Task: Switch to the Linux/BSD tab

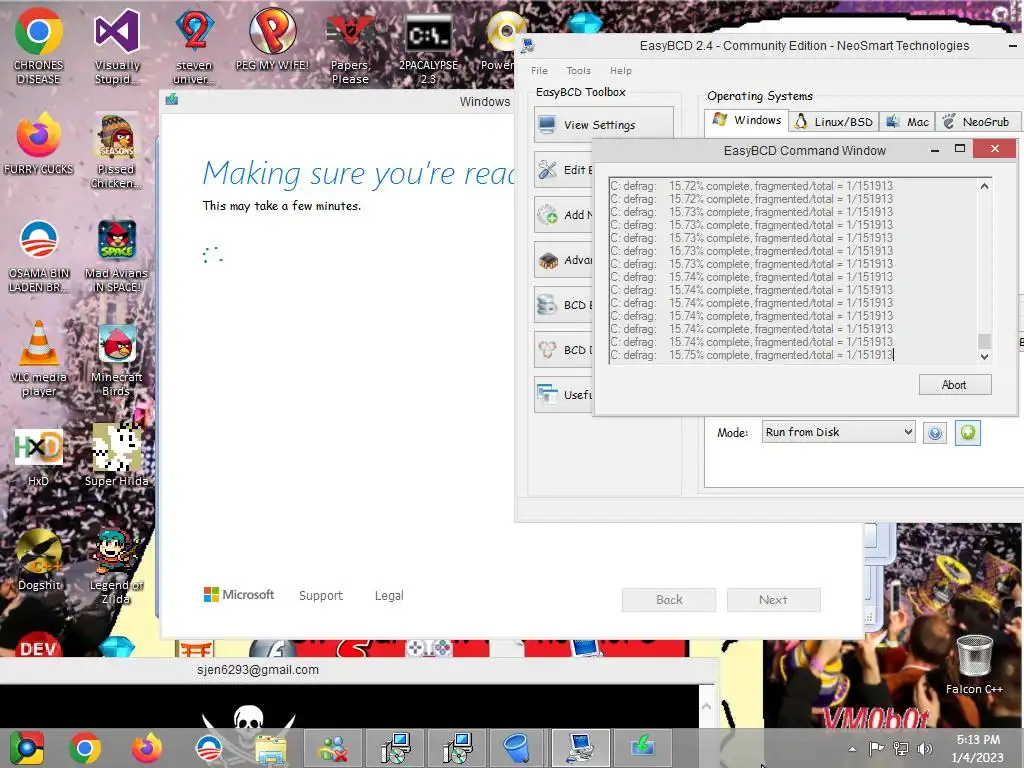Action: click(x=834, y=122)
